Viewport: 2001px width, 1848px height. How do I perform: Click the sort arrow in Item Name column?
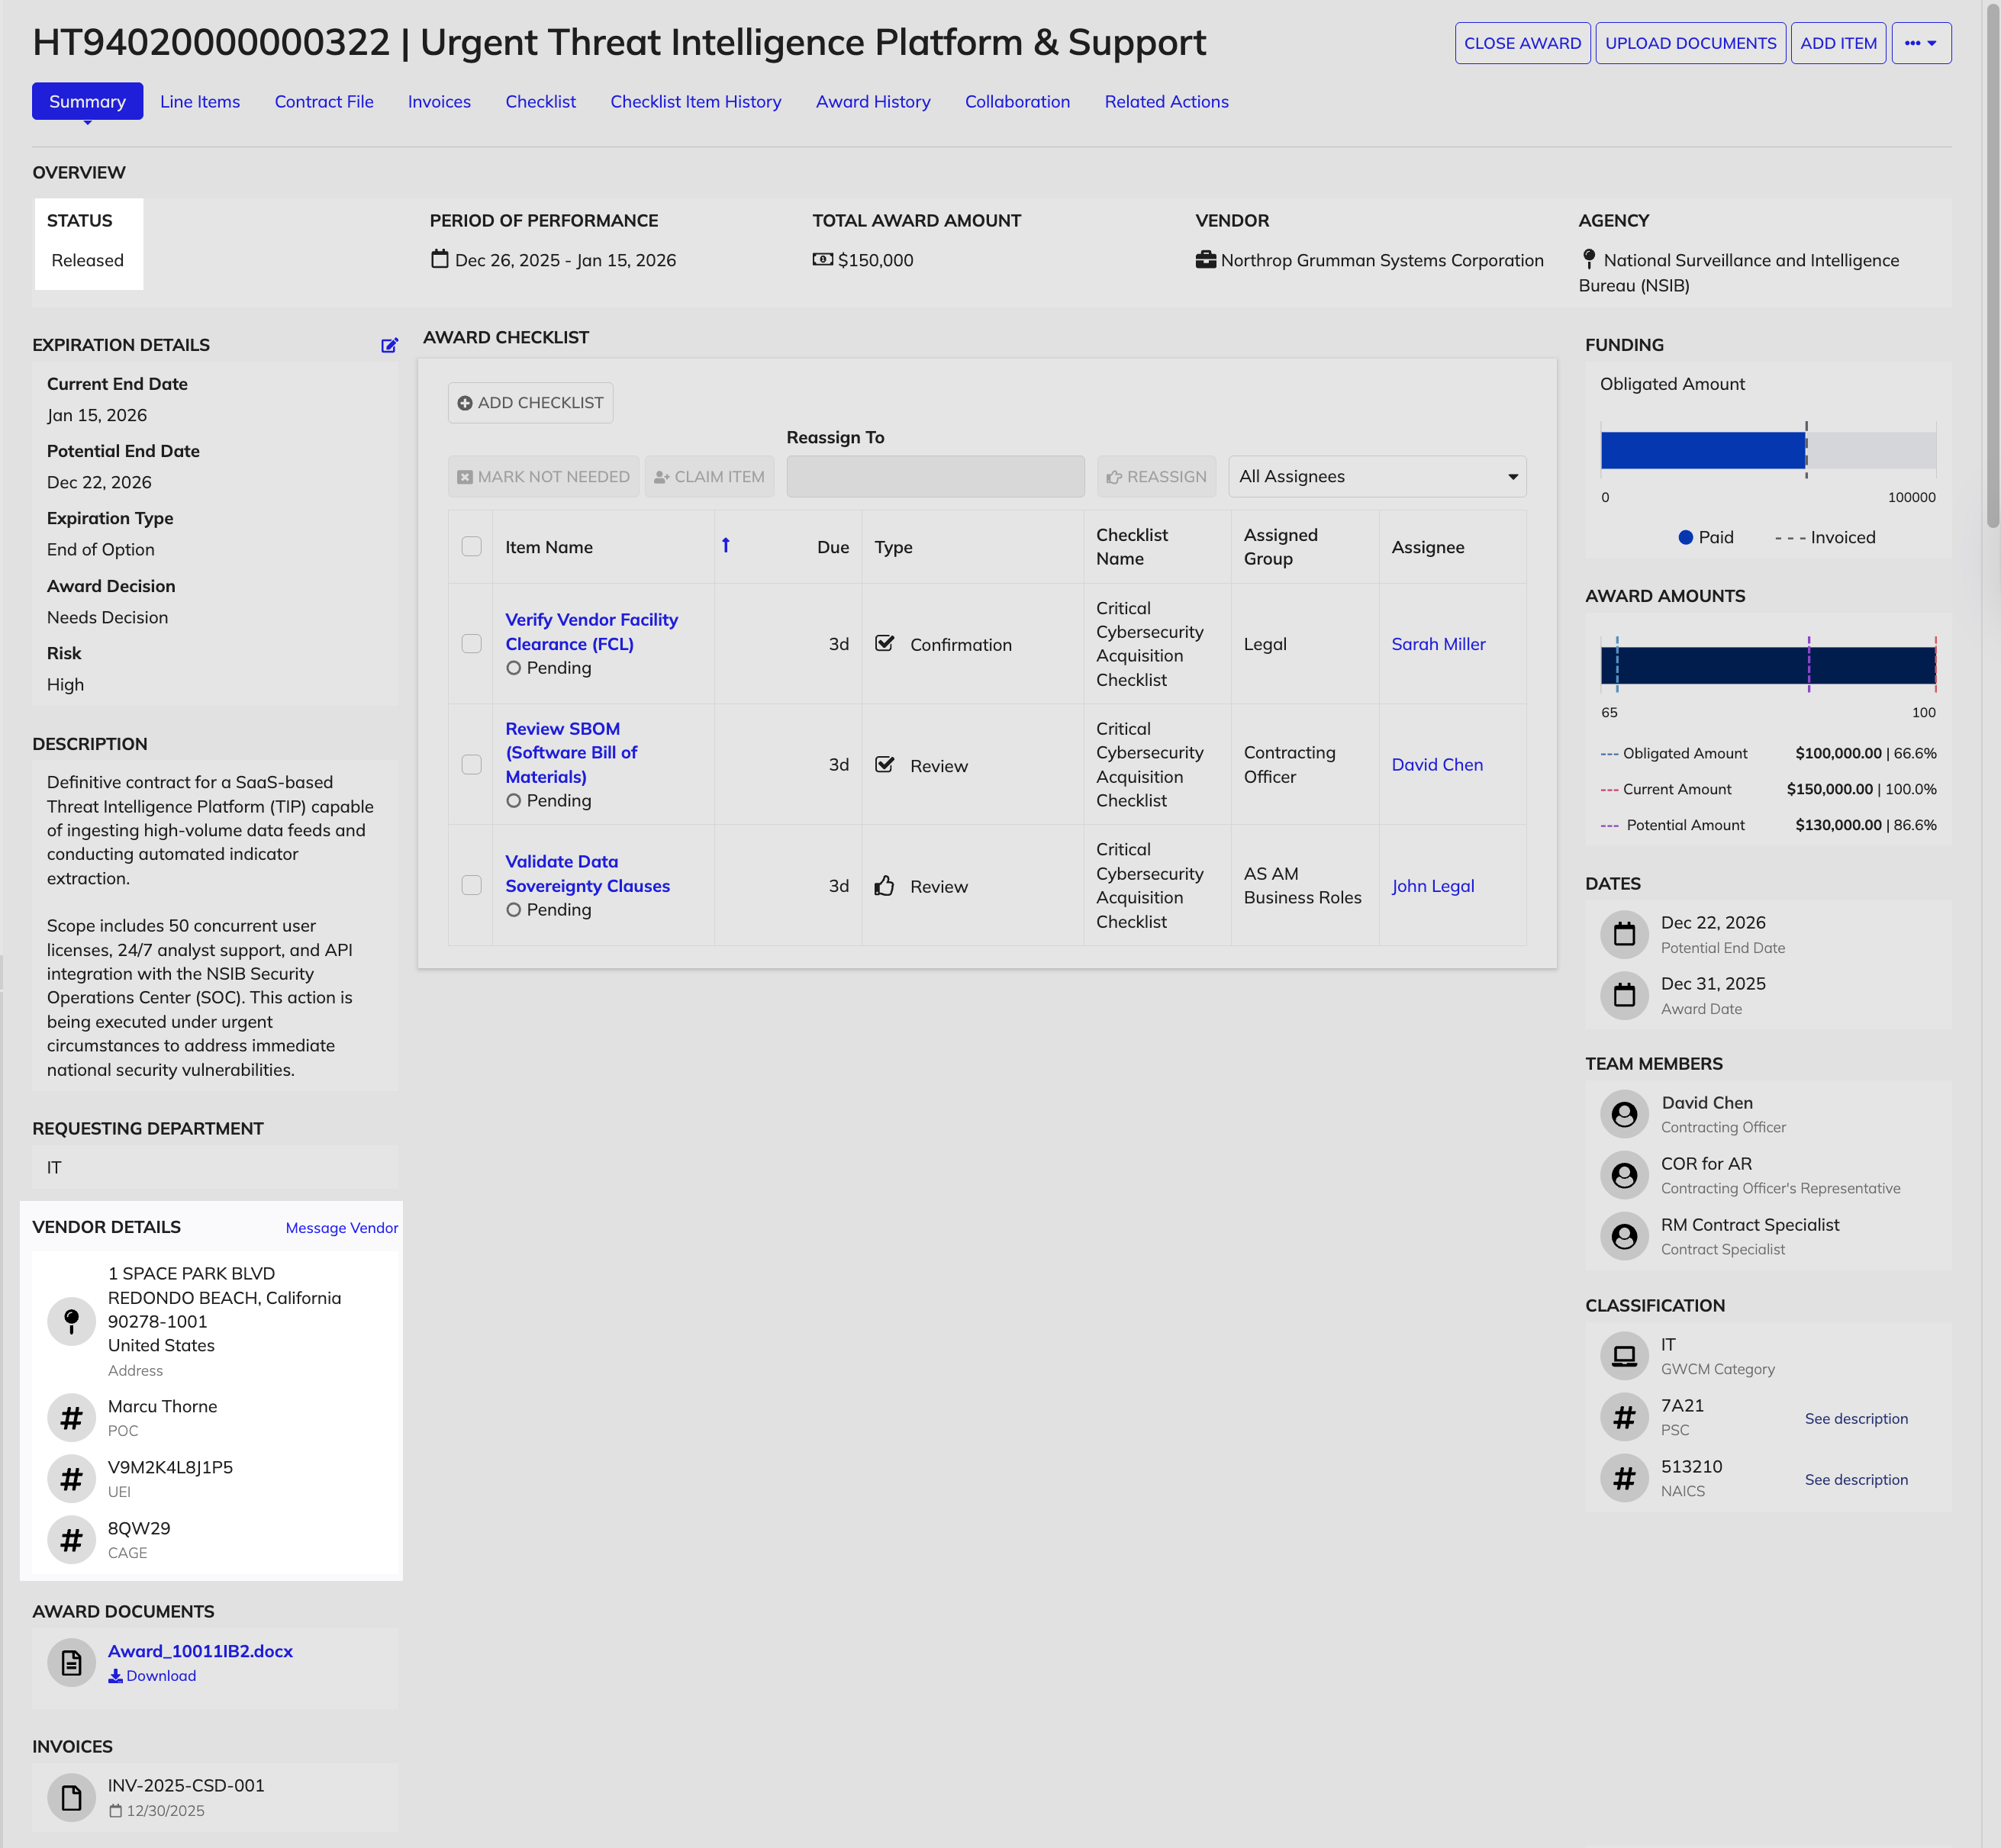pos(726,545)
